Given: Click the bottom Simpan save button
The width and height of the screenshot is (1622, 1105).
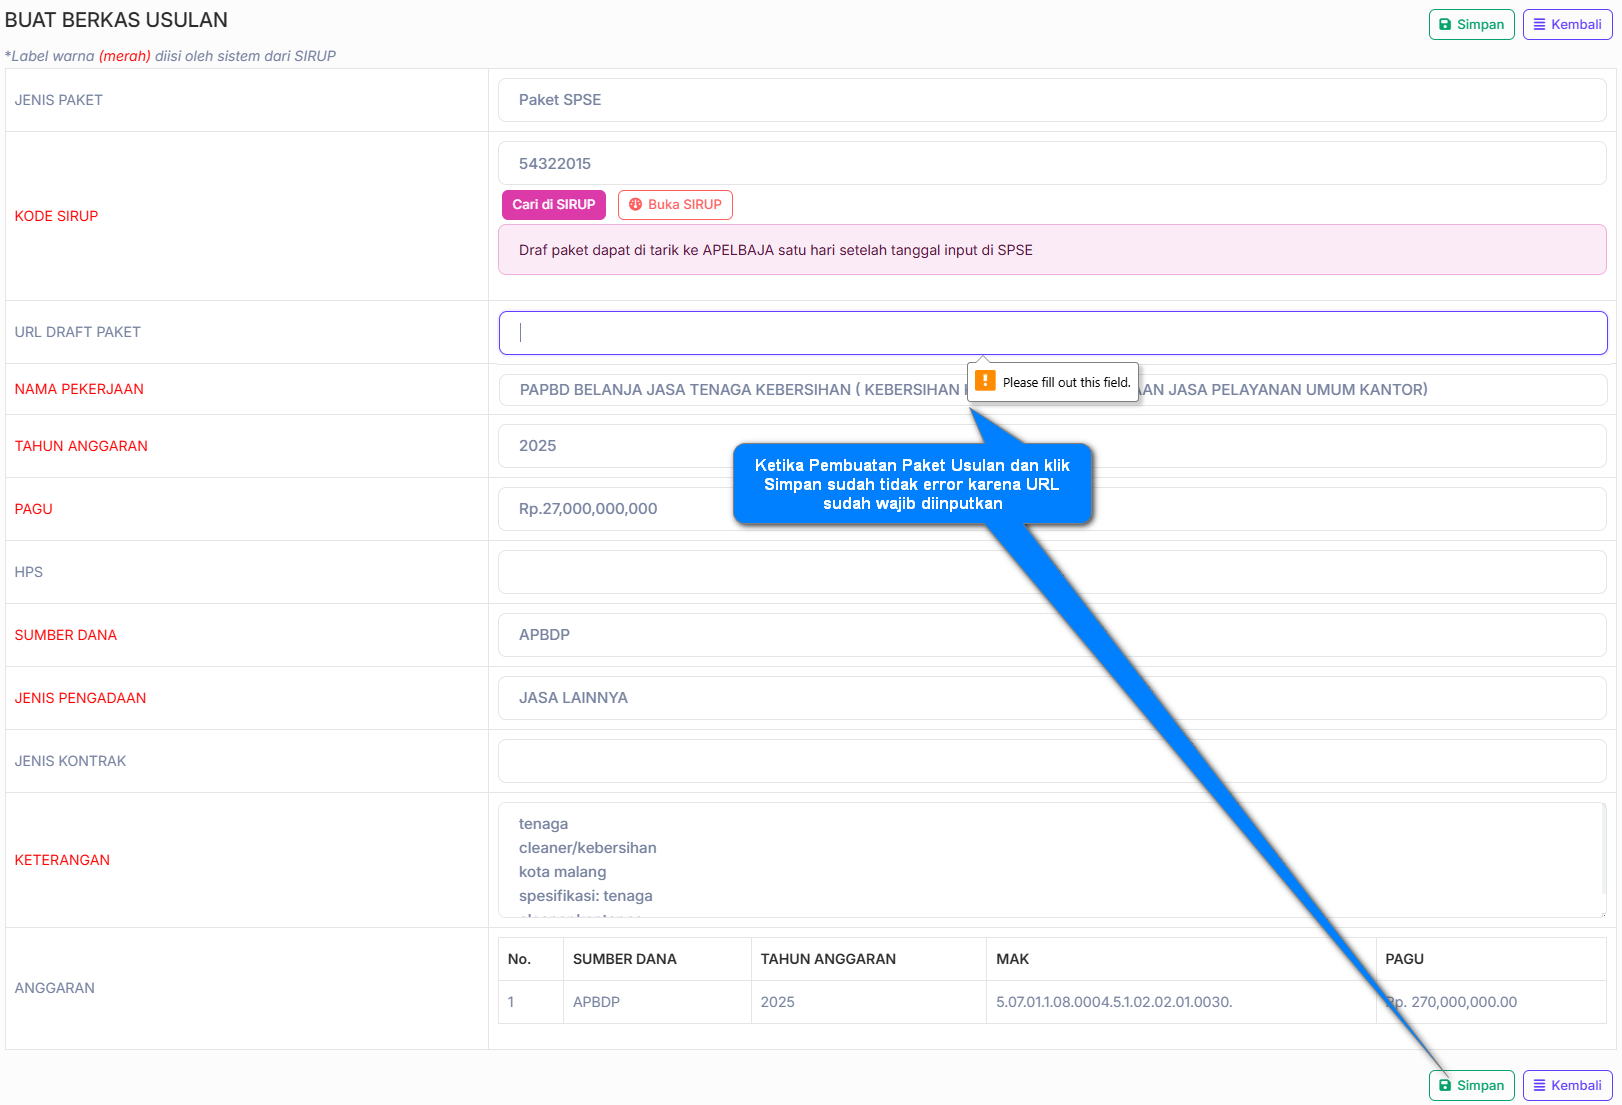Looking at the screenshot, I should [1471, 1085].
